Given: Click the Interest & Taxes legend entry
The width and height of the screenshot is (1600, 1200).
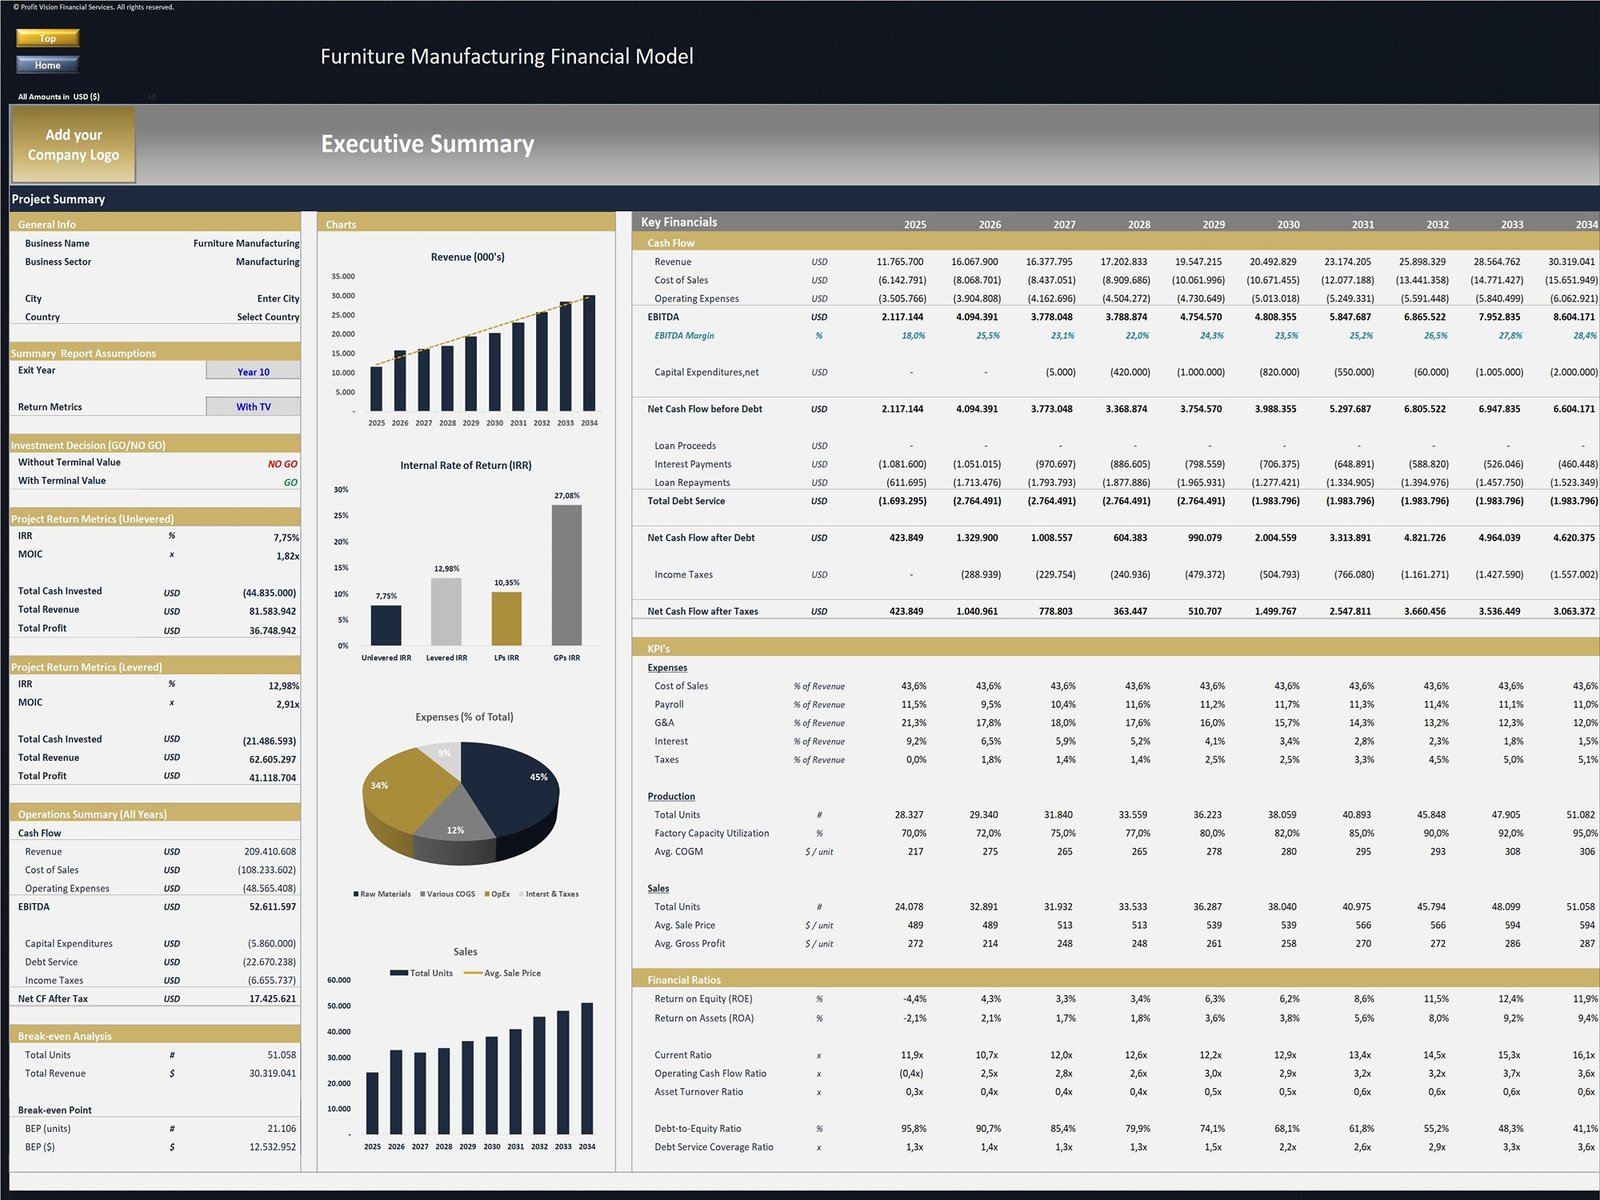Looking at the screenshot, I should pyautogui.click(x=551, y=894).
